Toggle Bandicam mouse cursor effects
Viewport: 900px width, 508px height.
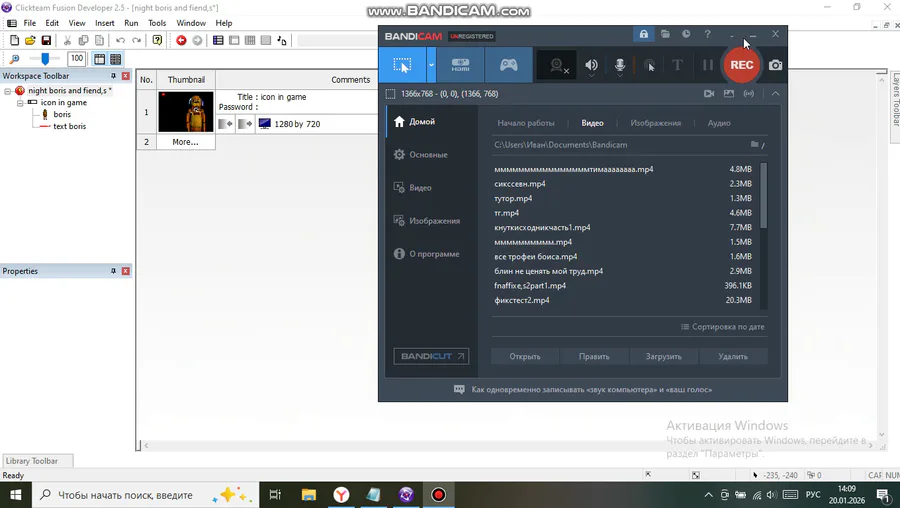(649, 65)
